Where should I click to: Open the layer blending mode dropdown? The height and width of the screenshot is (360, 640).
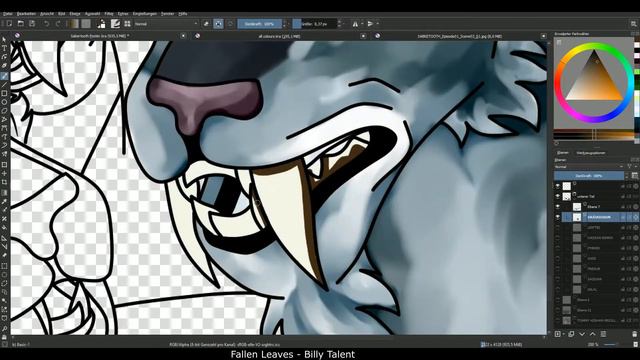click(x=589, y=167)
